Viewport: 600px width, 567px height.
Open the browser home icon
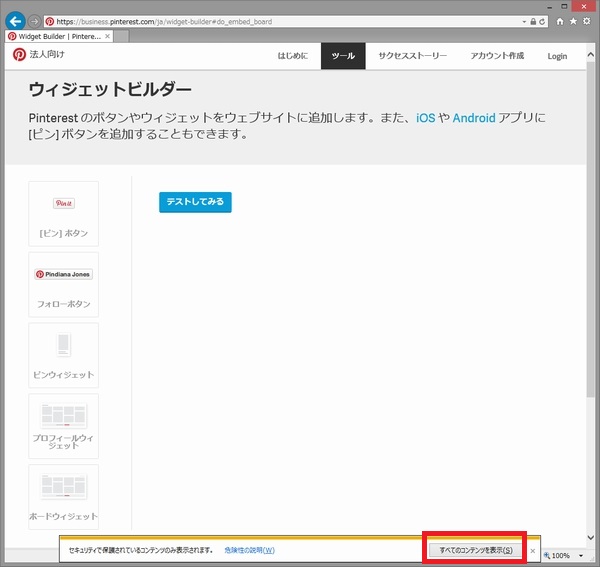point(559,21)
